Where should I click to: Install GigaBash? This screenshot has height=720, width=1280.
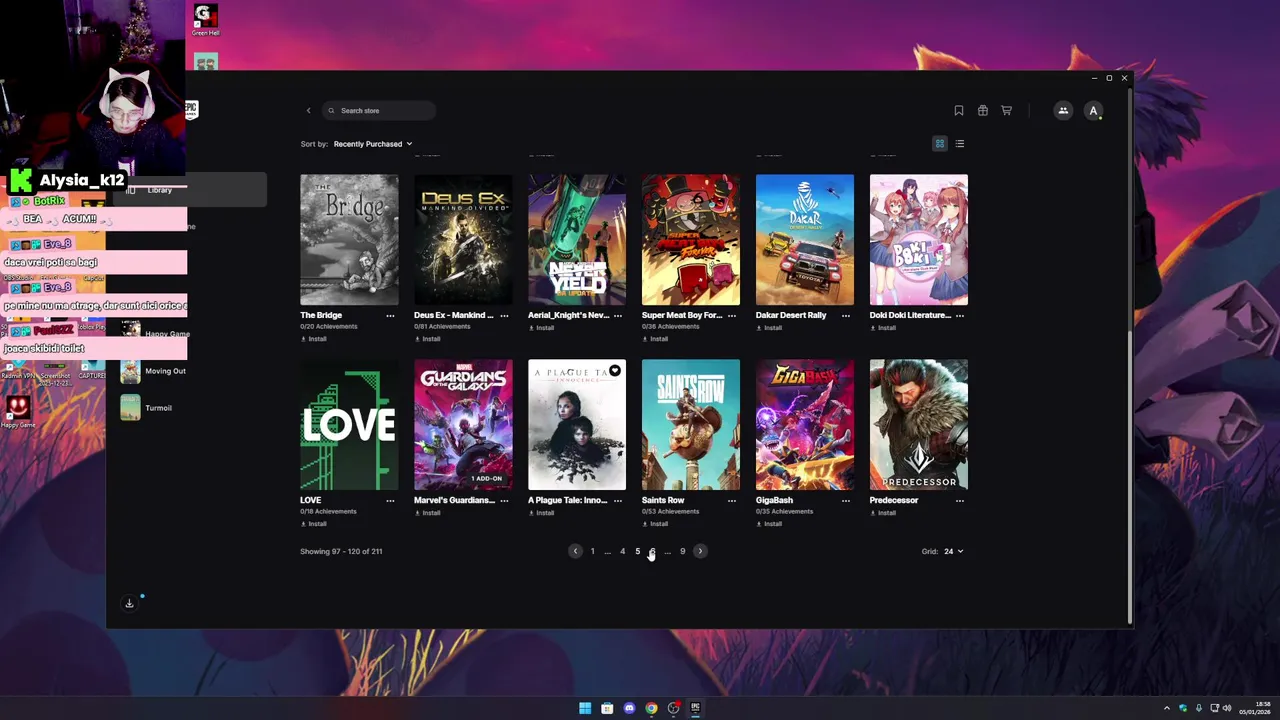[770, 524]
